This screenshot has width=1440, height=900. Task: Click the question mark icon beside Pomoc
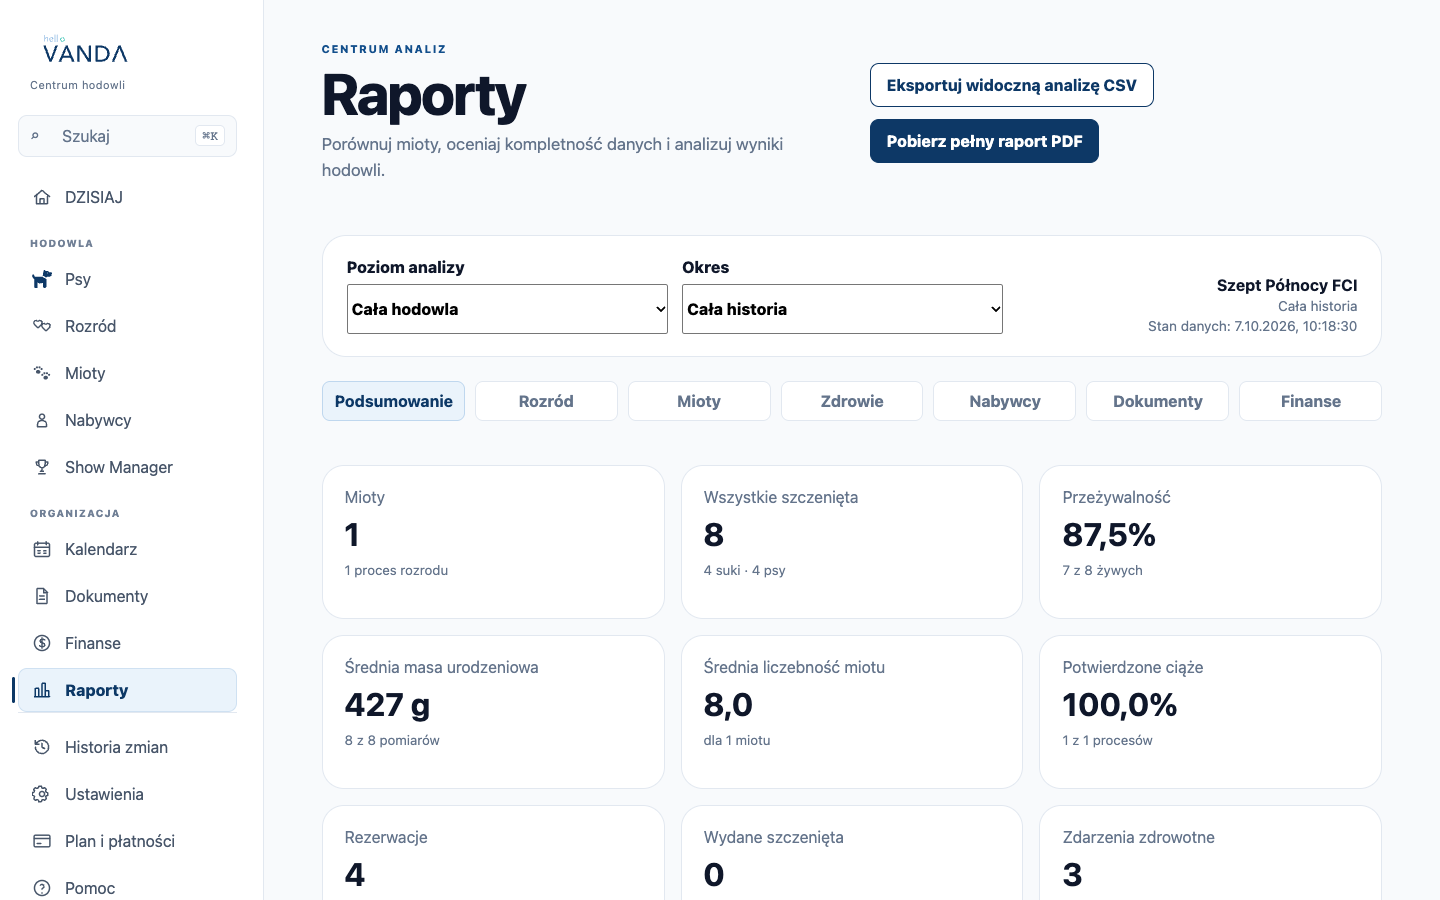[x=42, y=888]
